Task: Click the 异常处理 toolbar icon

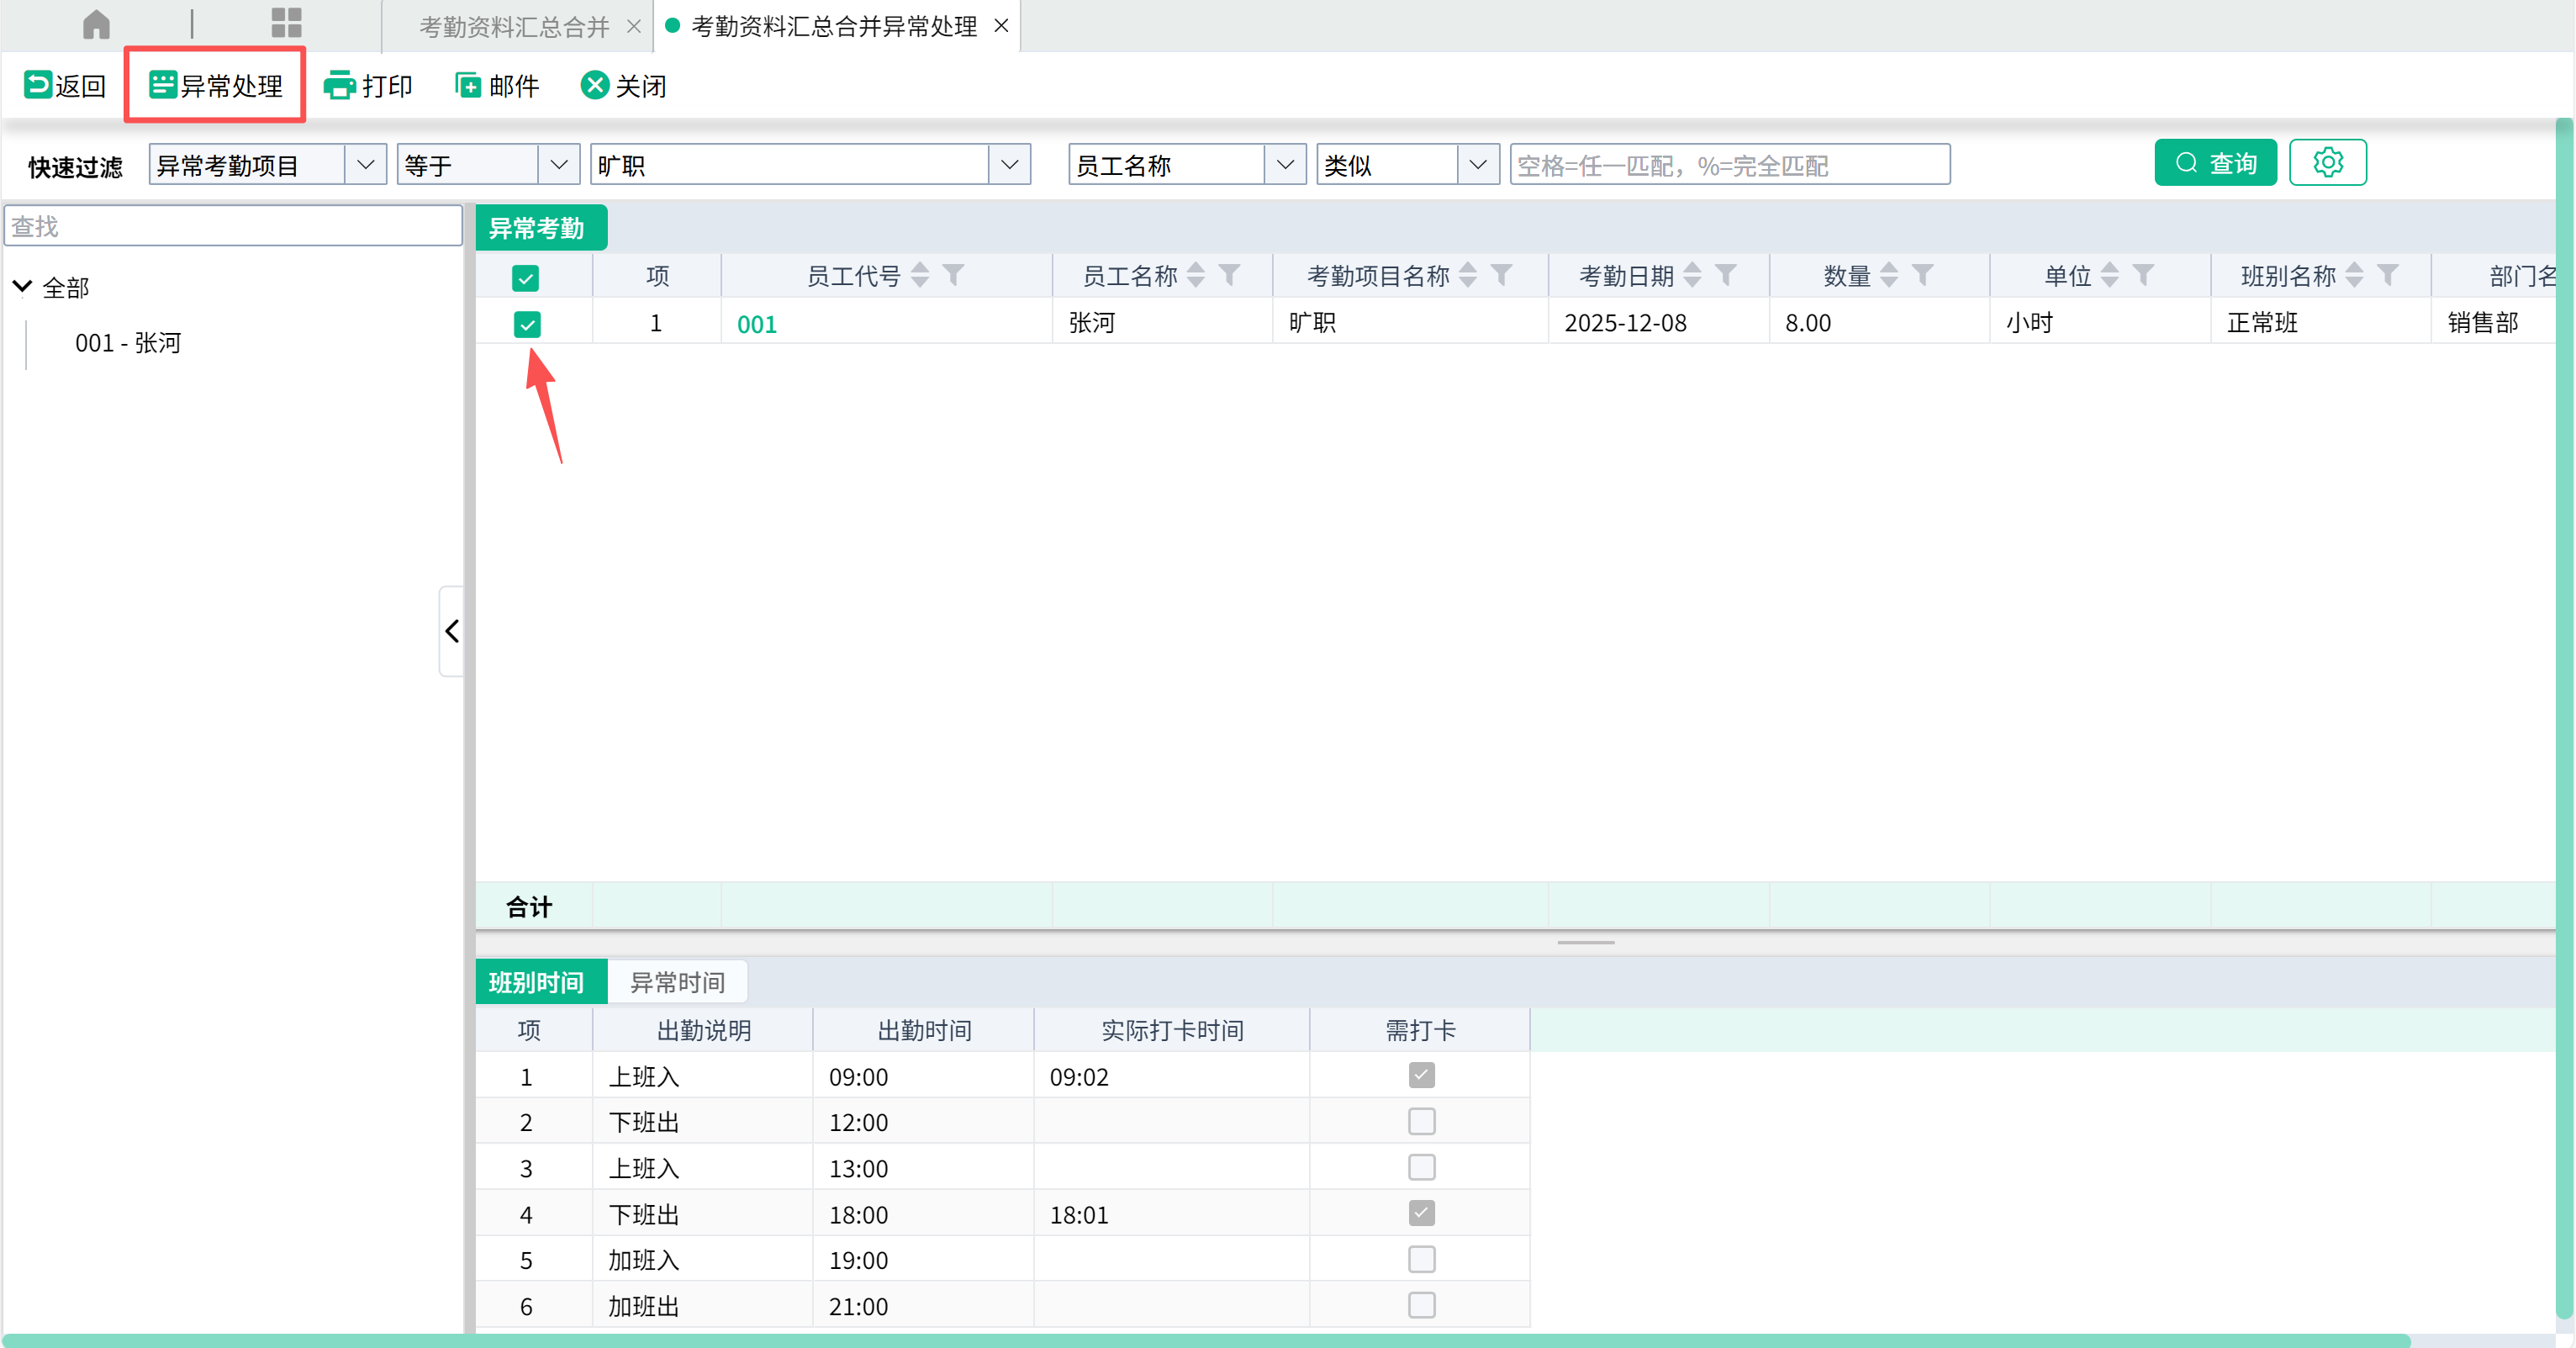Action: click(163, 85)
